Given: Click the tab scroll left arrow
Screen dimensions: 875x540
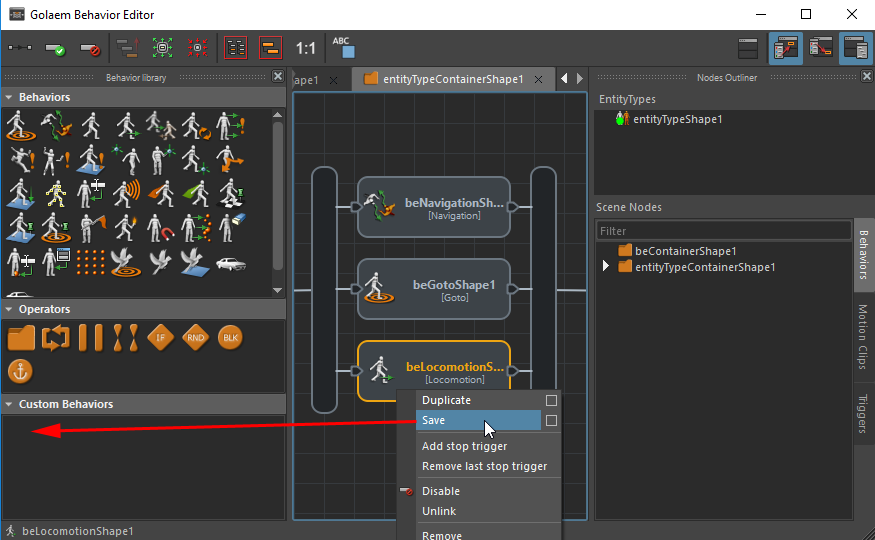Looking at the screenshot, I should coord(564,79).
